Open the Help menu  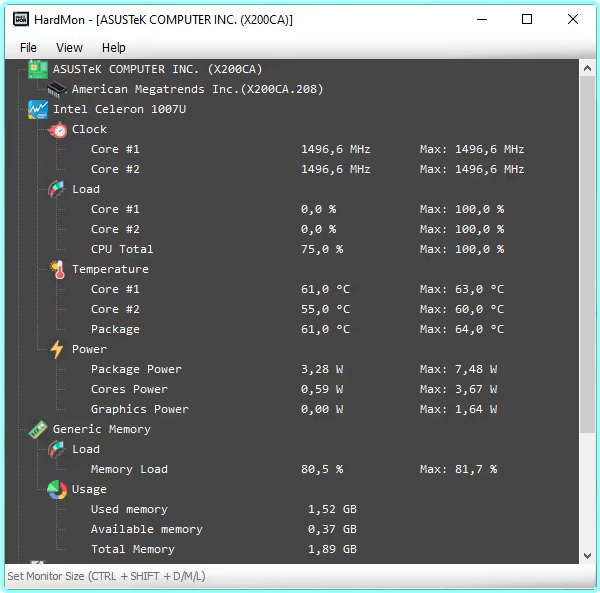(x=114, y=47)
